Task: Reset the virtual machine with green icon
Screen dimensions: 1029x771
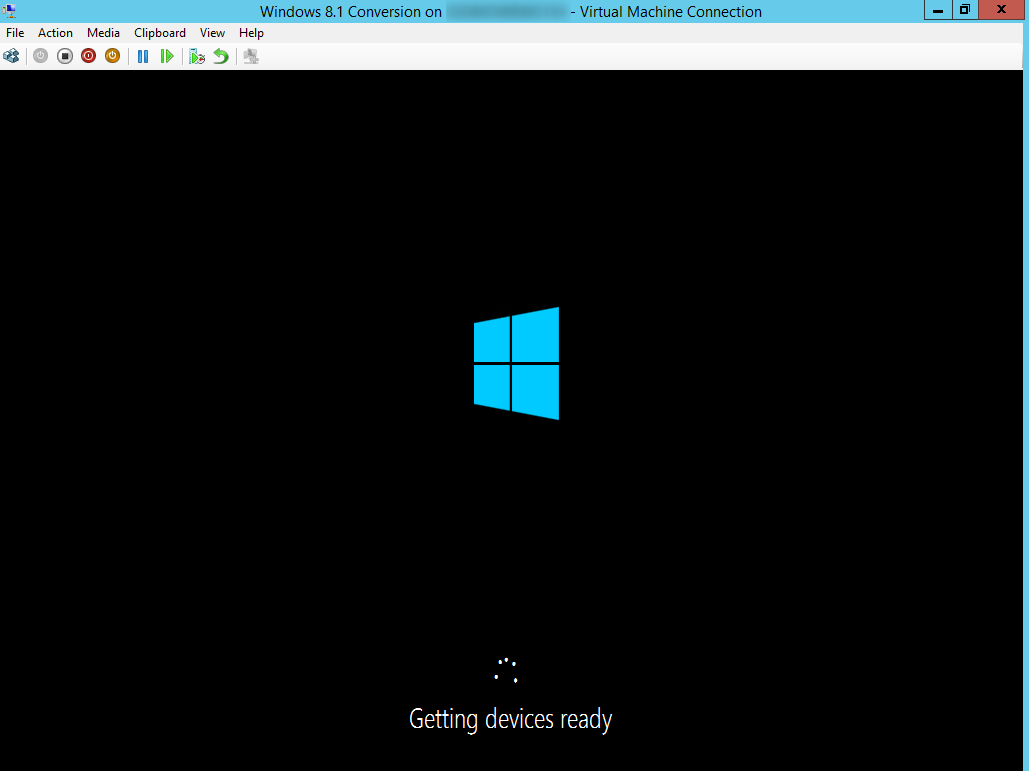Action: point(167,56)
